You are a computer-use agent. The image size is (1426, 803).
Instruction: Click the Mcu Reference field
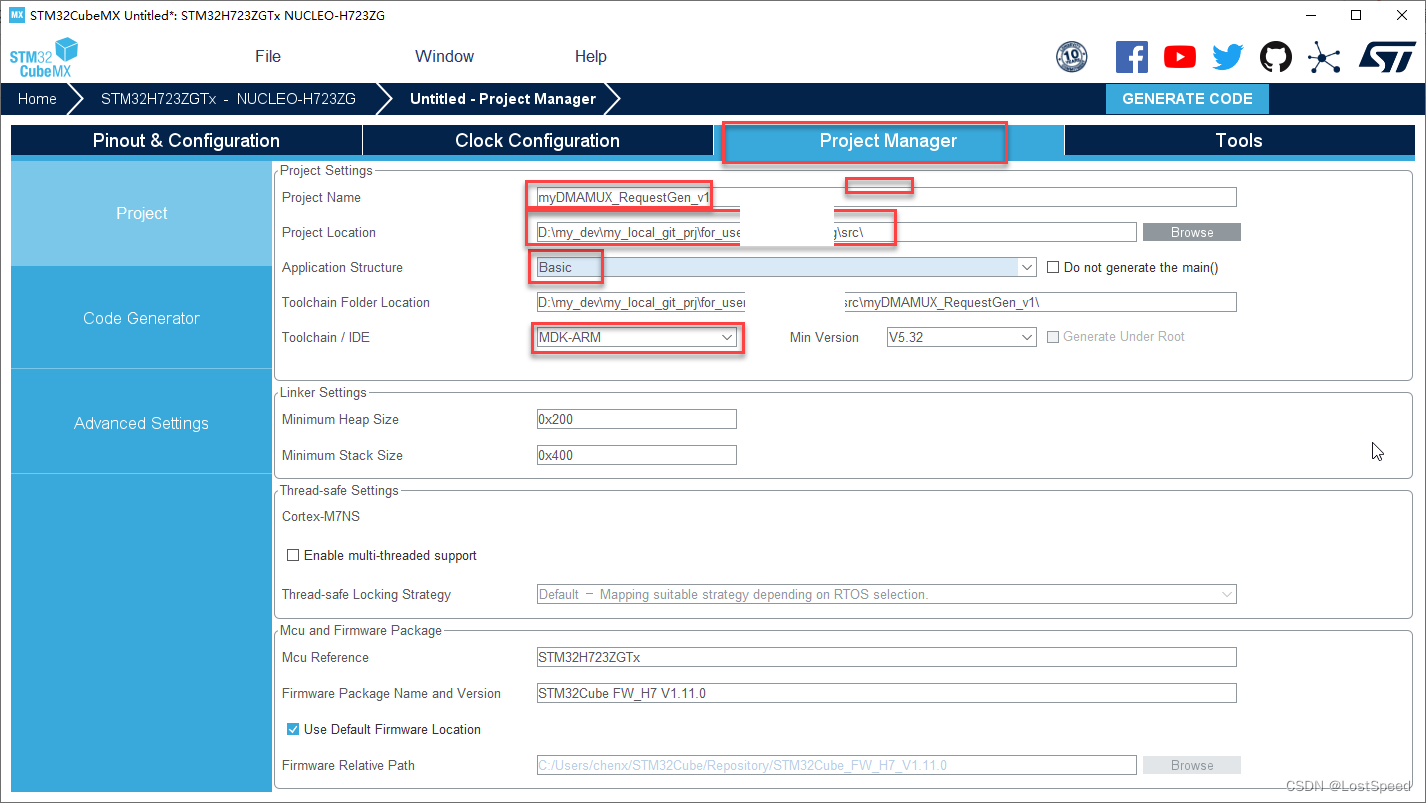tap(886, 657)
